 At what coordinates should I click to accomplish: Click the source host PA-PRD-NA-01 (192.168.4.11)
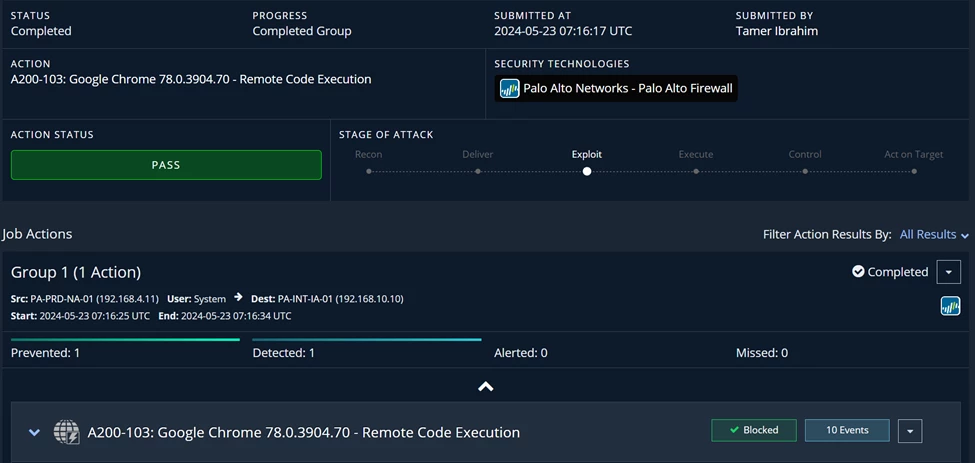[x=96, y=299]
